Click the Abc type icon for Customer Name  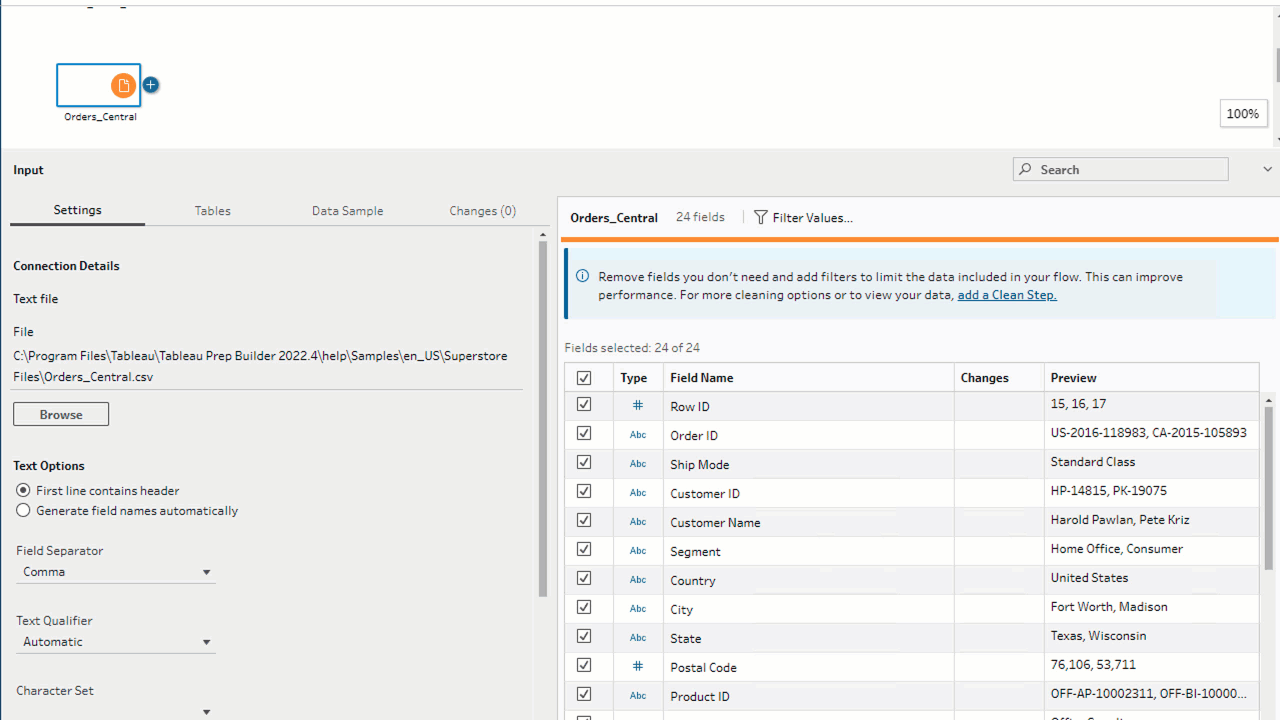click(x=637, y=522)
